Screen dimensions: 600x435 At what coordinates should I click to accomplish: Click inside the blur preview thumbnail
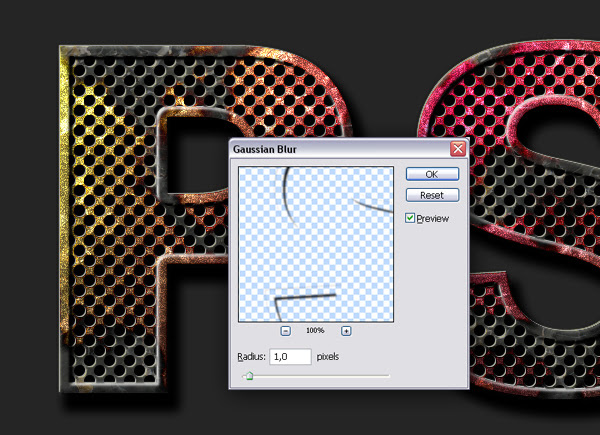(x=316, y=244)
